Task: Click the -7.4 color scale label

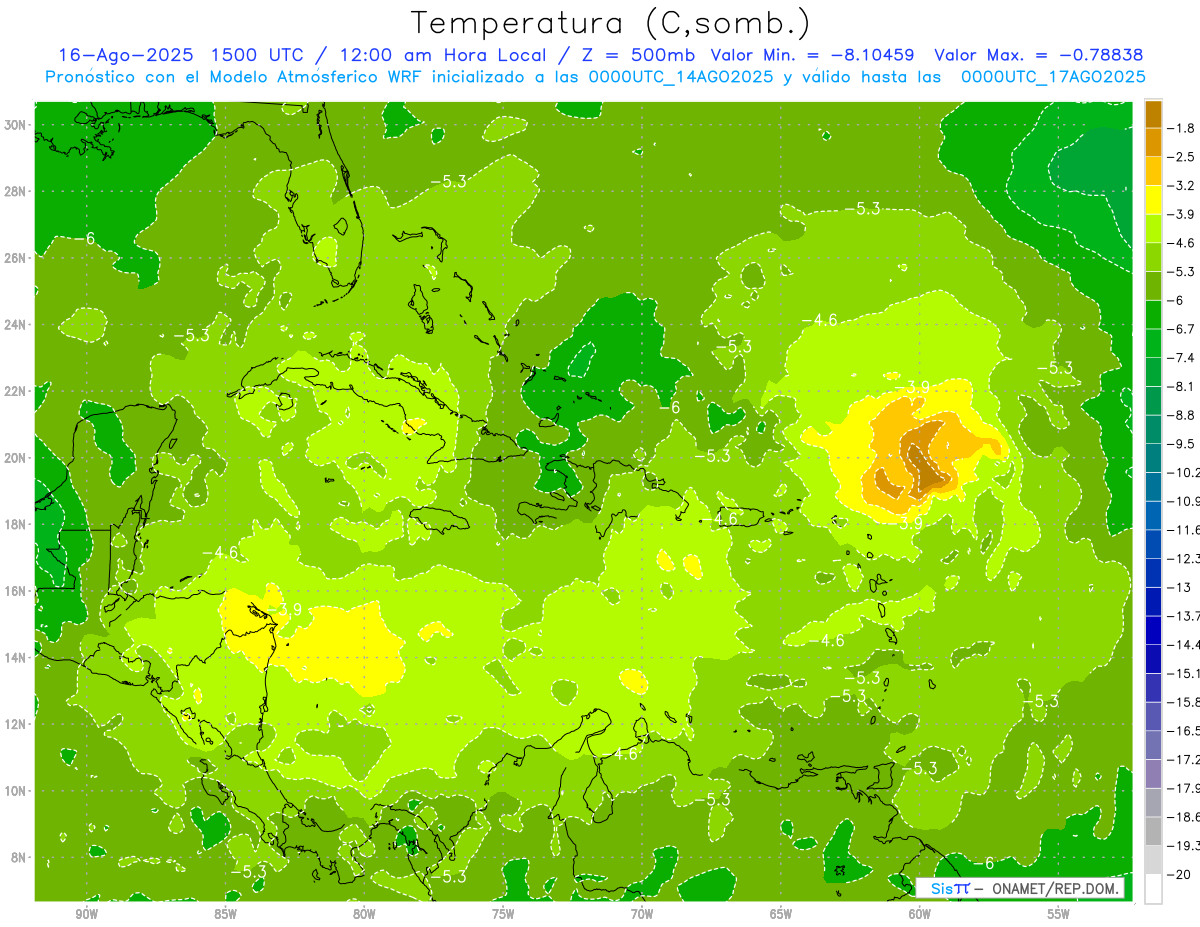Action: tap(1181, 357)
